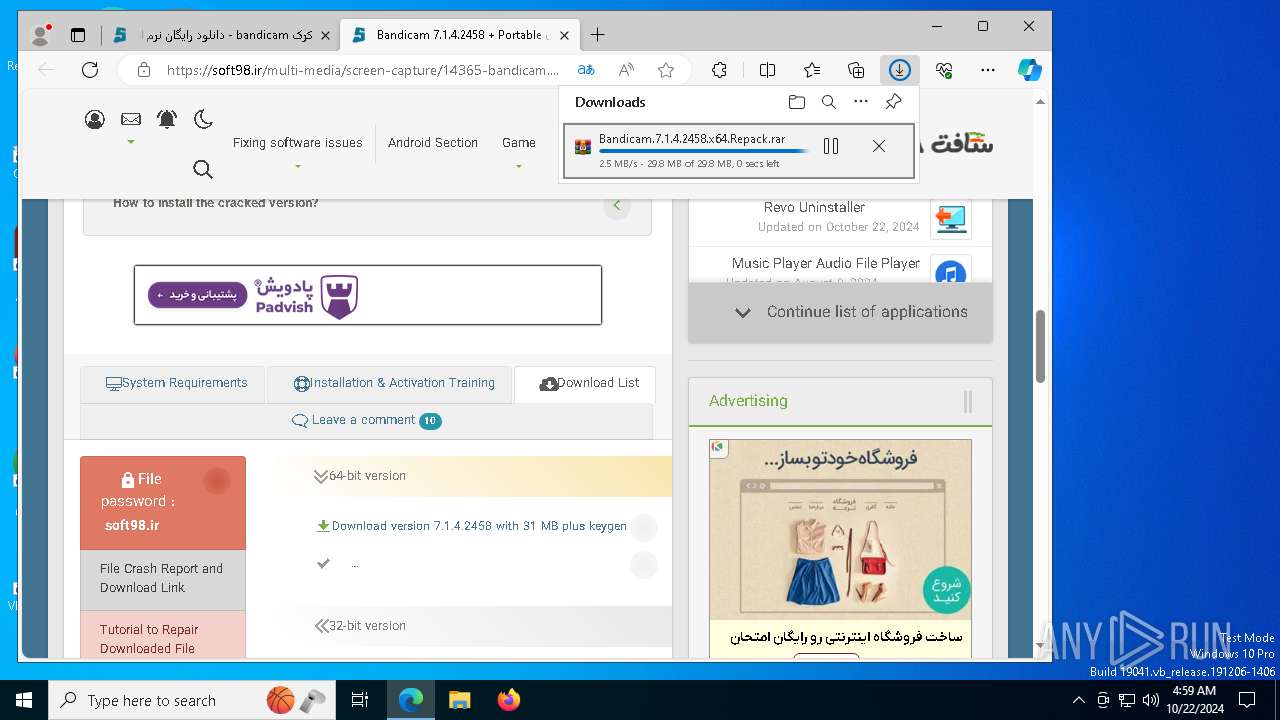This screenshot has width=1280, height=720.
Task: Toggle dark mode moon icon
Action: (x=203, y=120)
